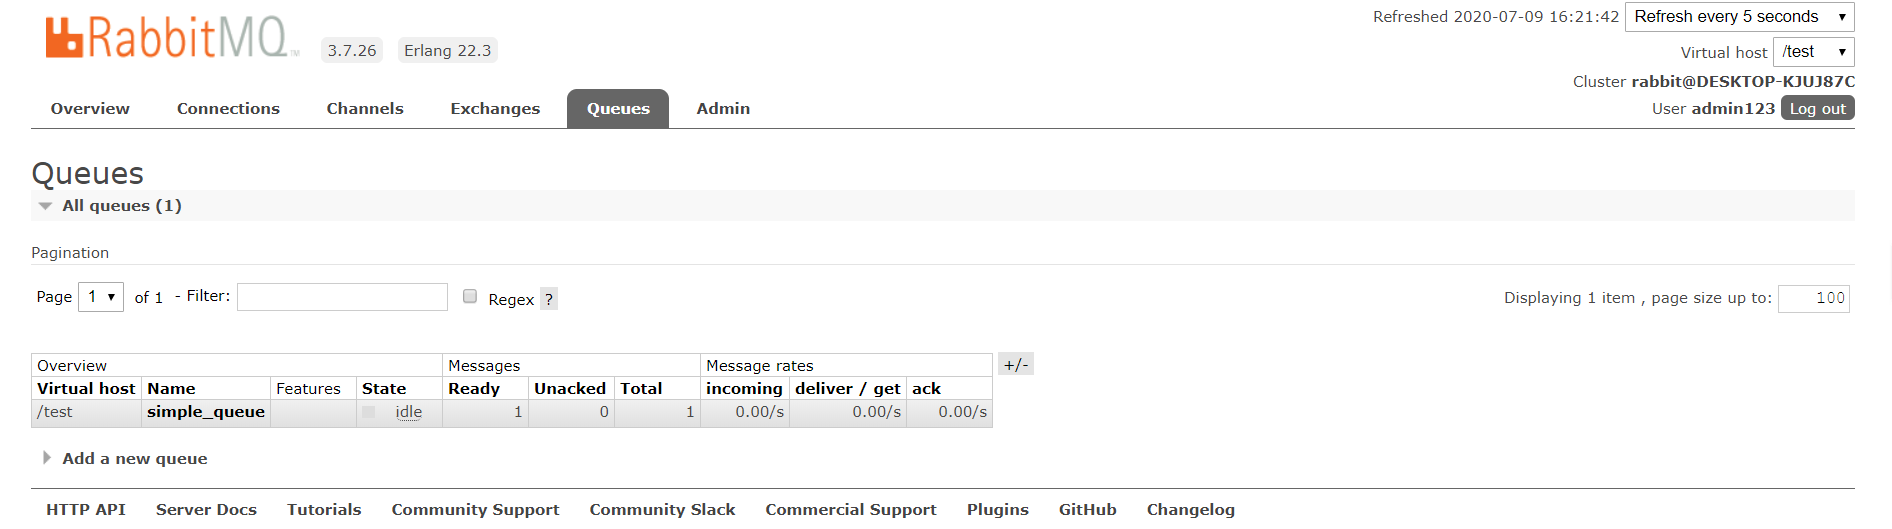Open the simple_queue queue link
The width and height of the screenshot is (1892, 529).
[x=206, y=412]
